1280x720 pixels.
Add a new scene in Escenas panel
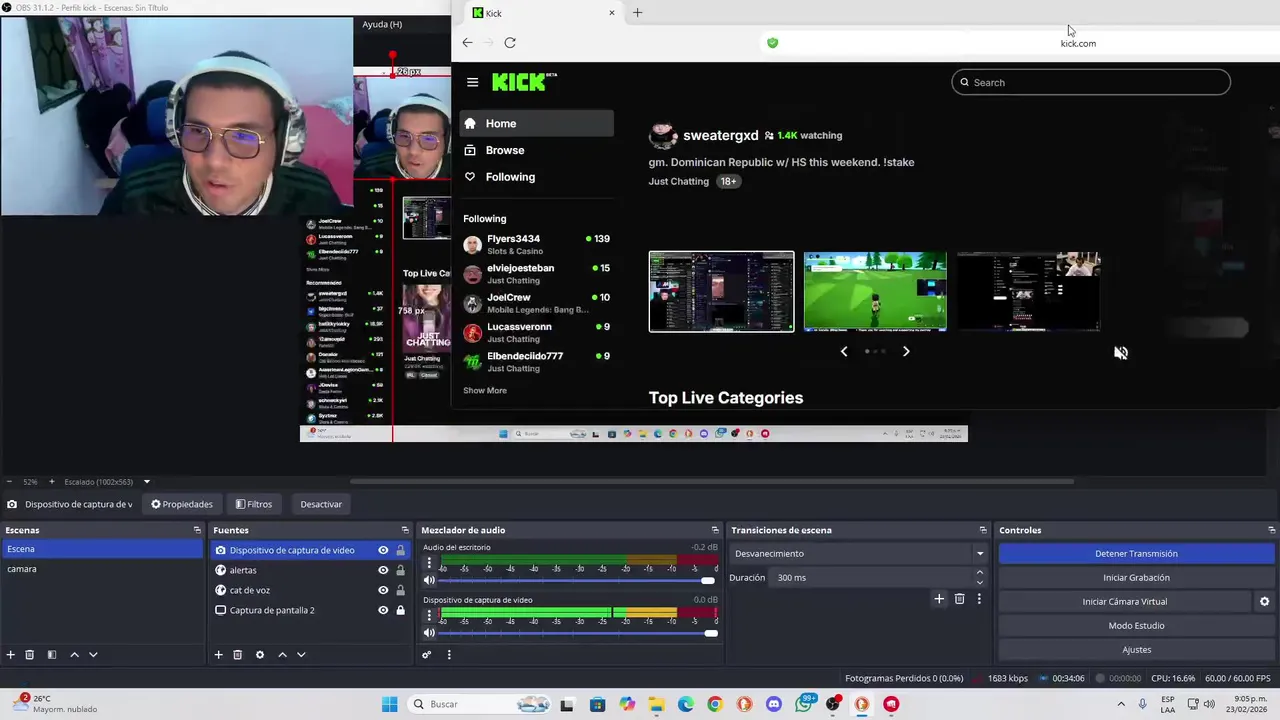click(11, 655)
